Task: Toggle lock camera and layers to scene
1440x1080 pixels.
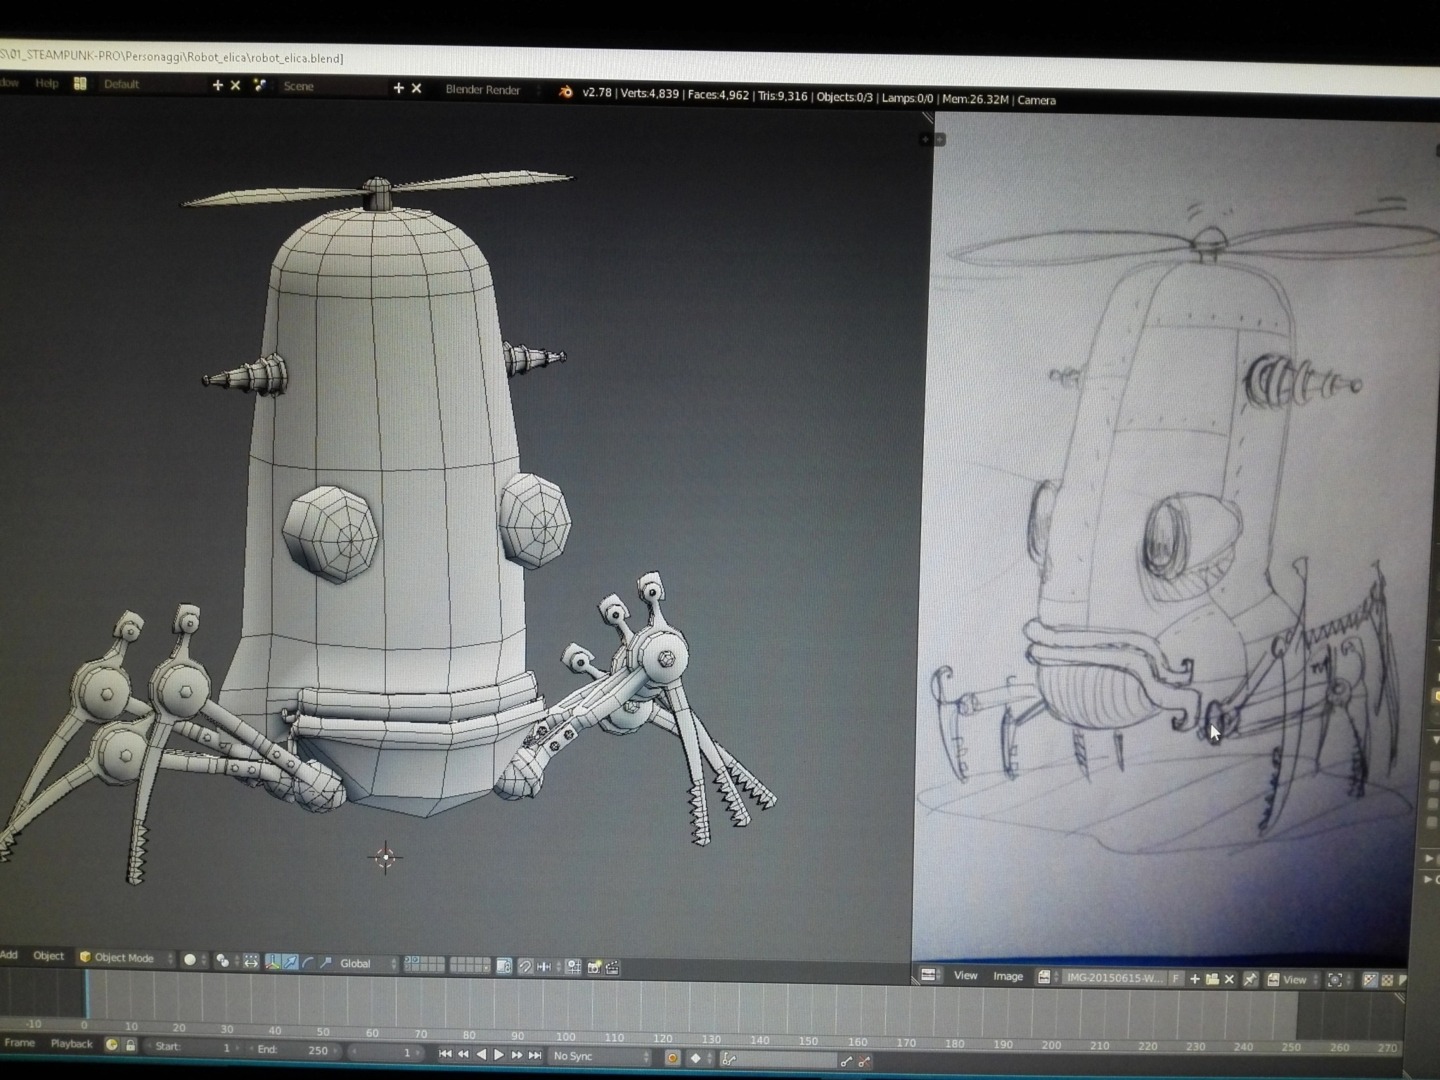Action: 504,966
